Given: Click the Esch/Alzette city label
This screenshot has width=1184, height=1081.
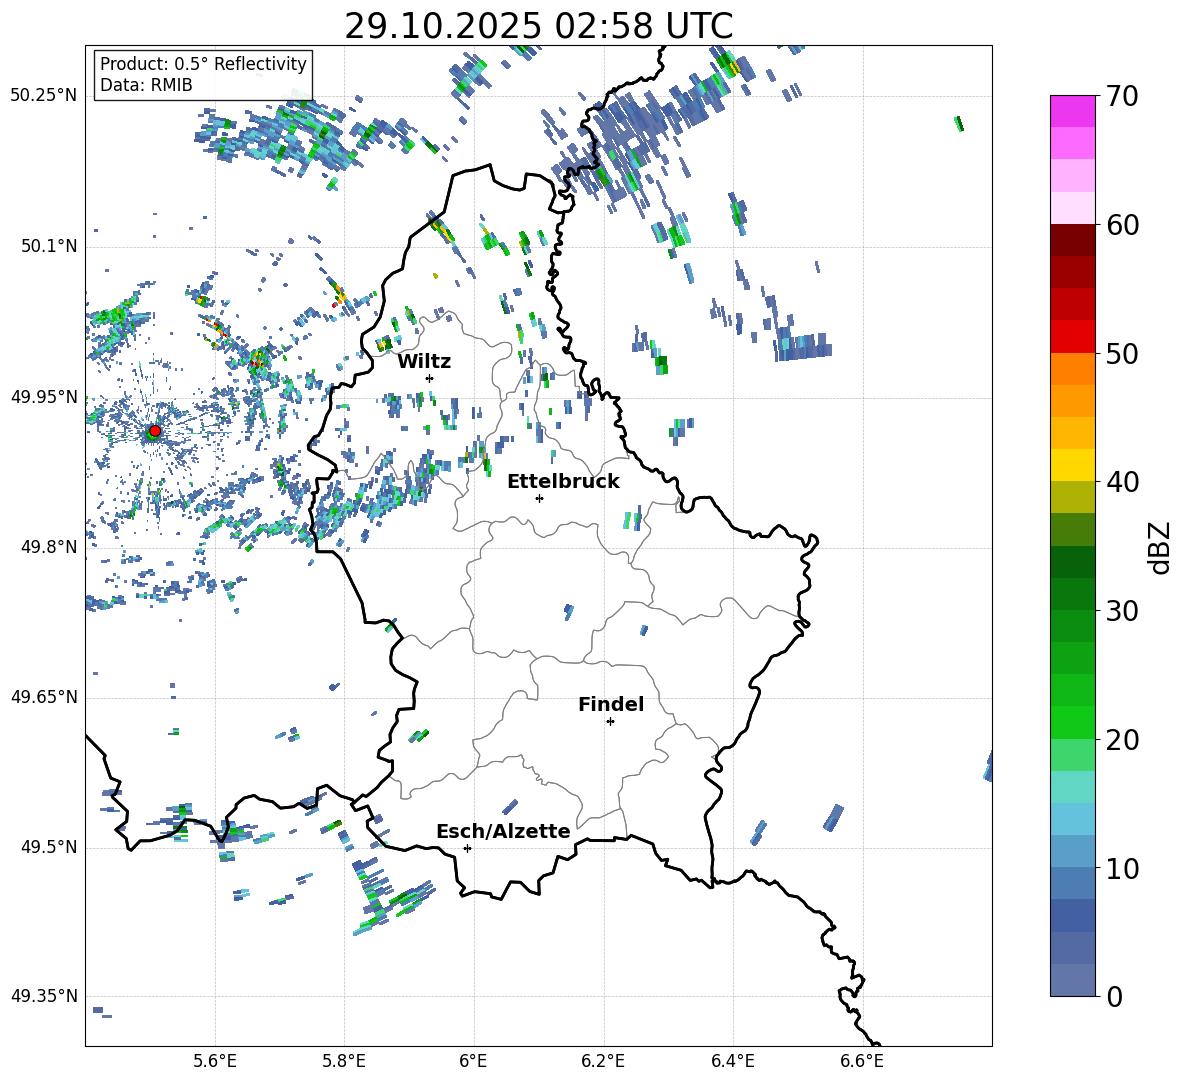Looking at the screenshot, I should coord(503,831).
